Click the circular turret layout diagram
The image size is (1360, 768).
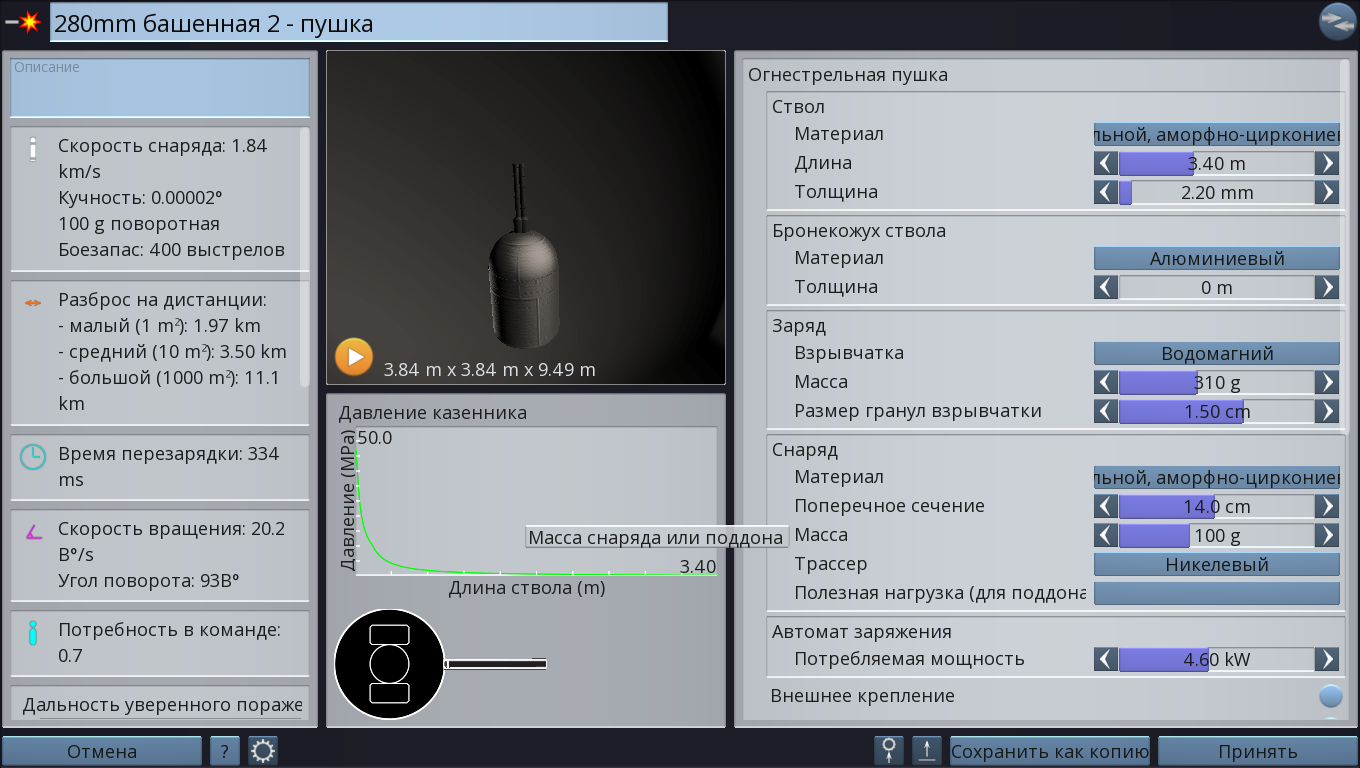[389, 664]
